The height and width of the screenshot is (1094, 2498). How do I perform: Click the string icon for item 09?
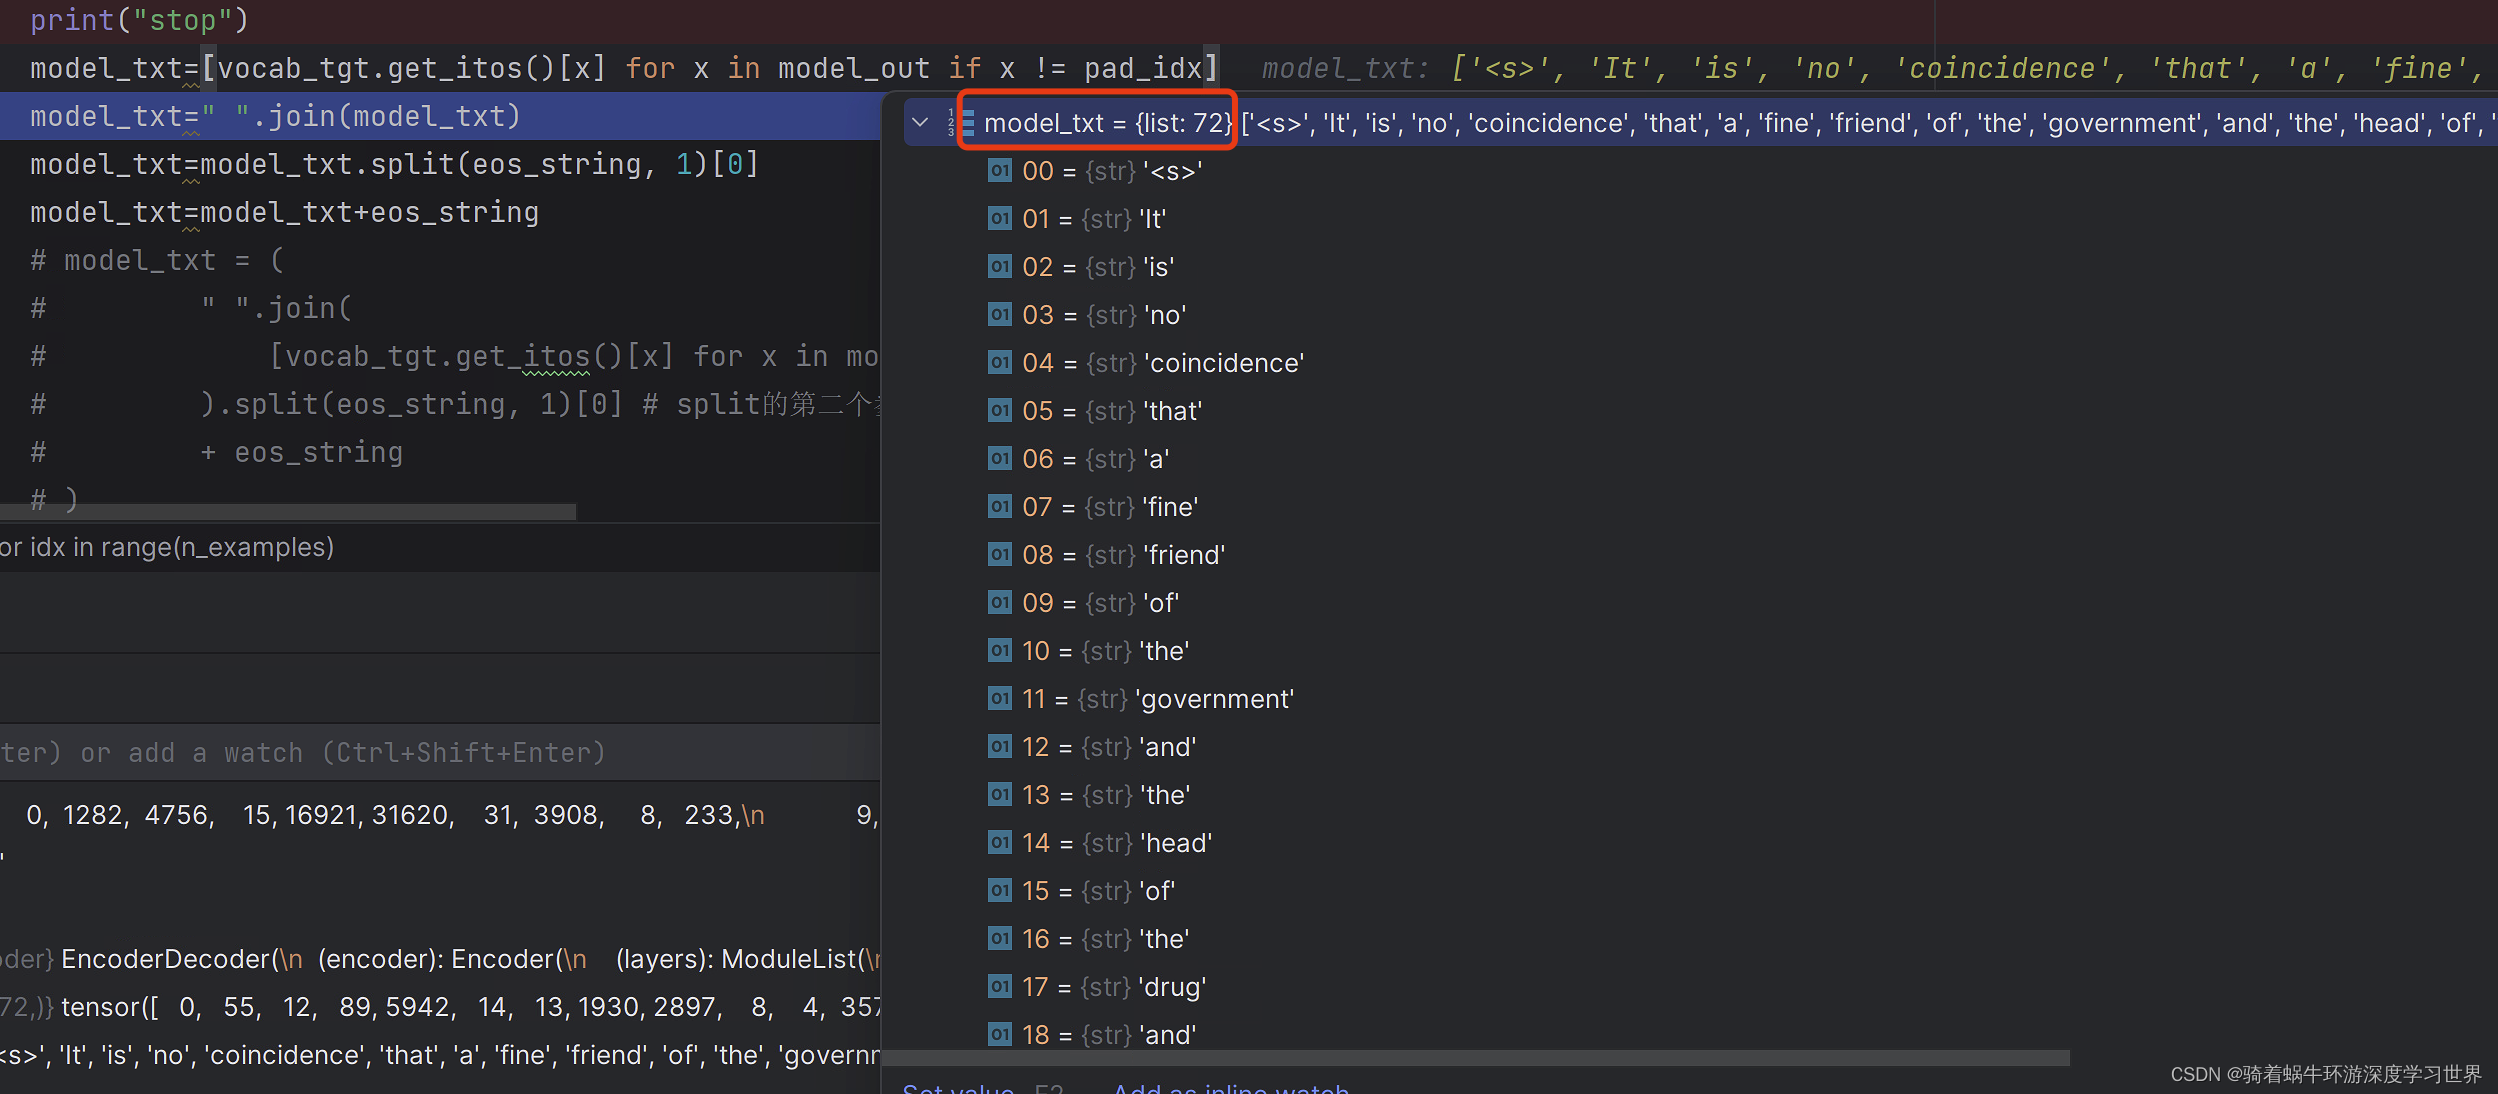[x=1000, y=602]
